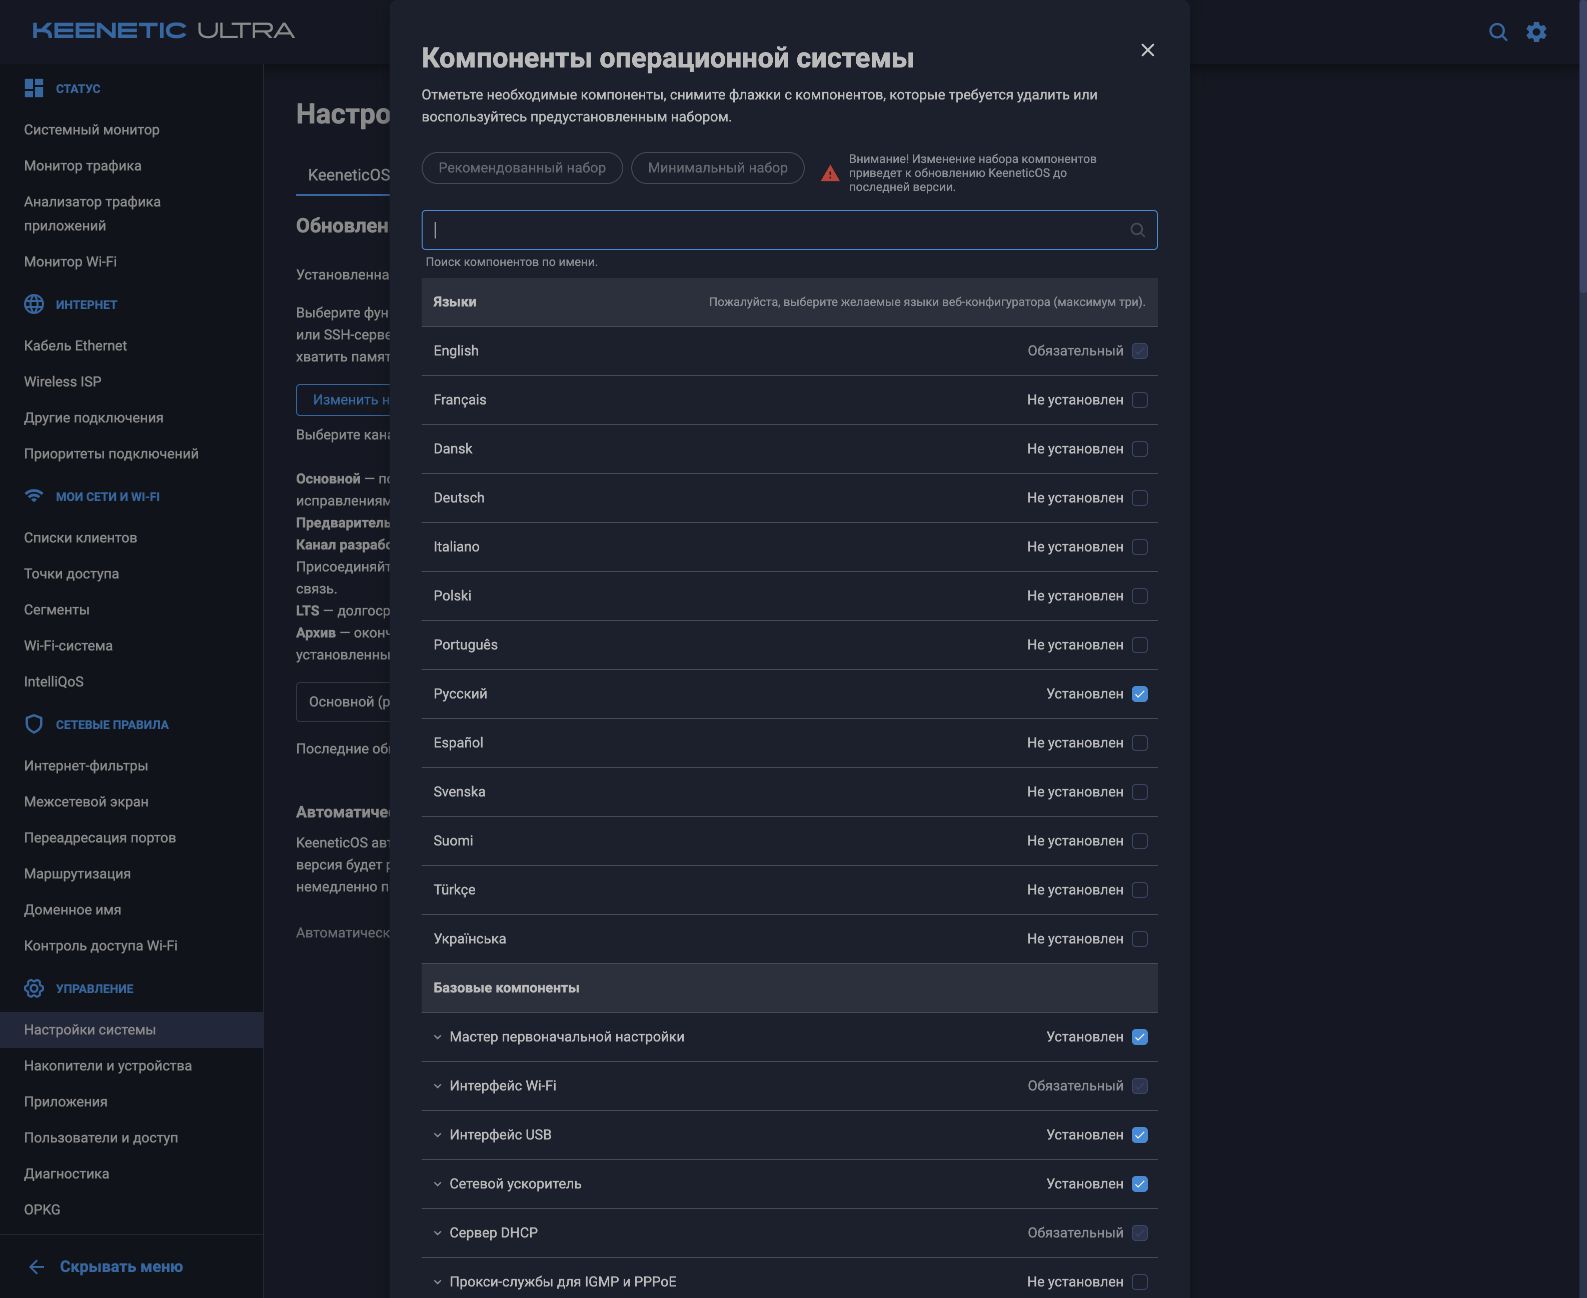Screen dimensions: 1587x1298
Task: Open Настройки системы menu item
Action: (x=131, y=1030)
